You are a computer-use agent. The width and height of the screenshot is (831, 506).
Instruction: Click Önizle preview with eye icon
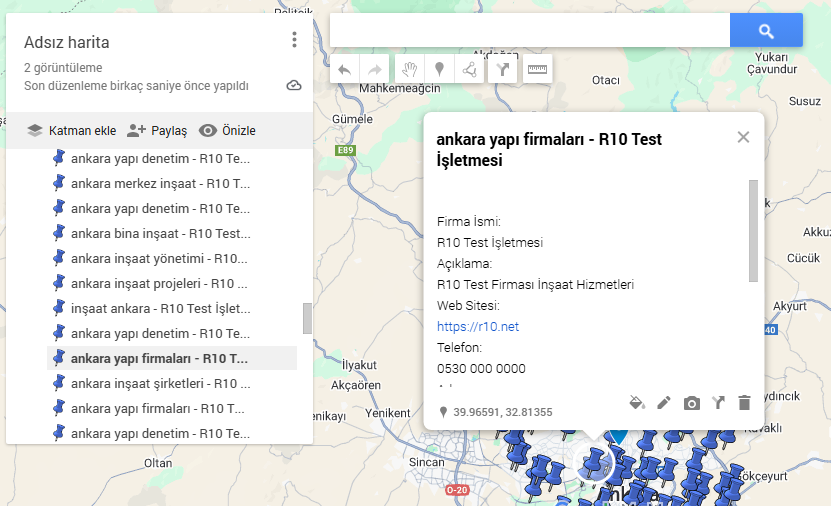click(x=227, y=131)
